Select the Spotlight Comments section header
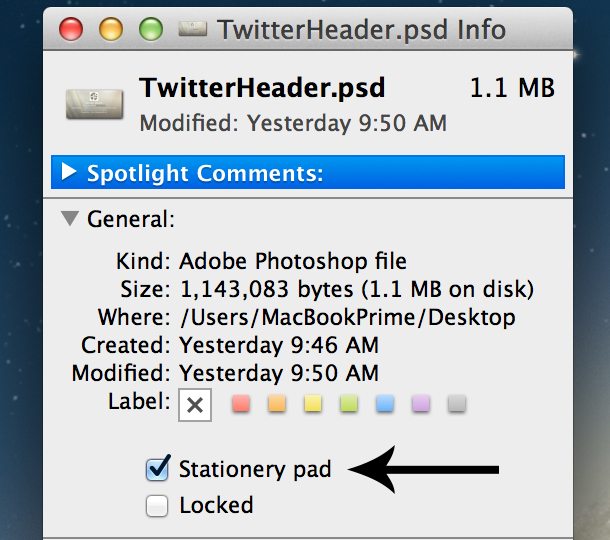Image resolution: width=610 pixels, height=540 pixels. [x=308, y=172]
